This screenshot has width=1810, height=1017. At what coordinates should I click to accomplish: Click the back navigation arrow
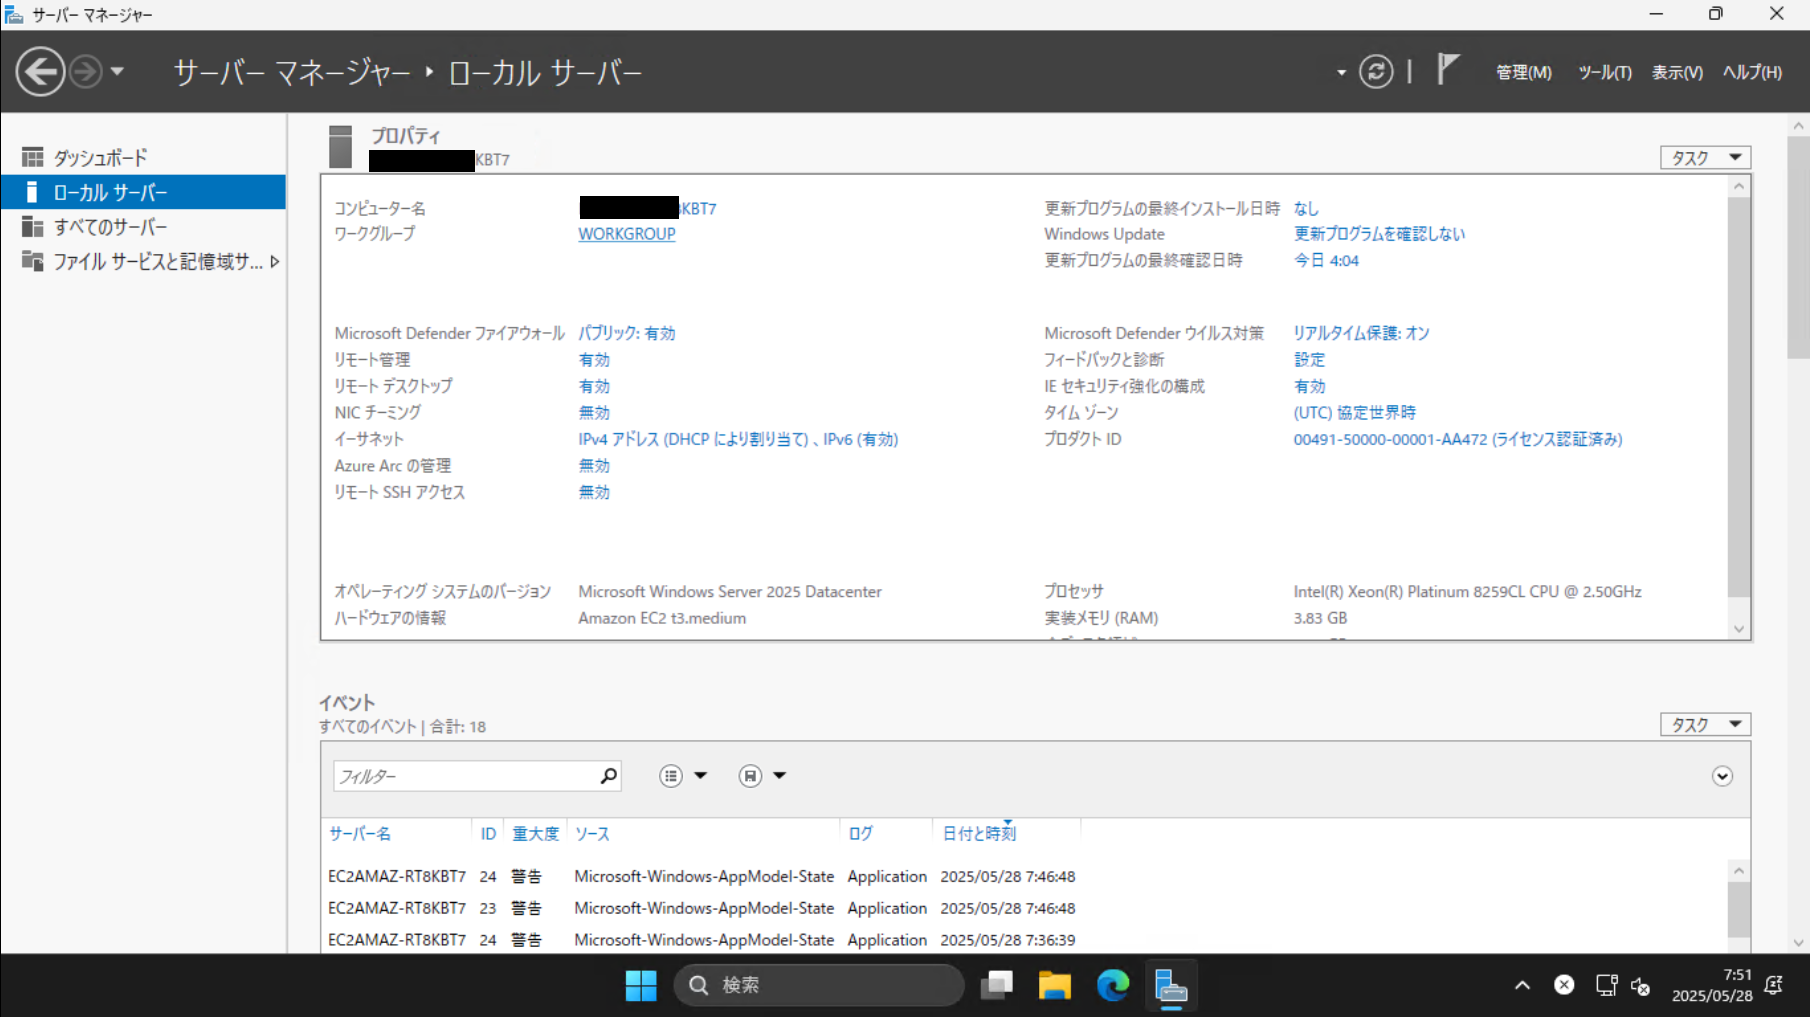pyautogui.click(x=40, y=72)
